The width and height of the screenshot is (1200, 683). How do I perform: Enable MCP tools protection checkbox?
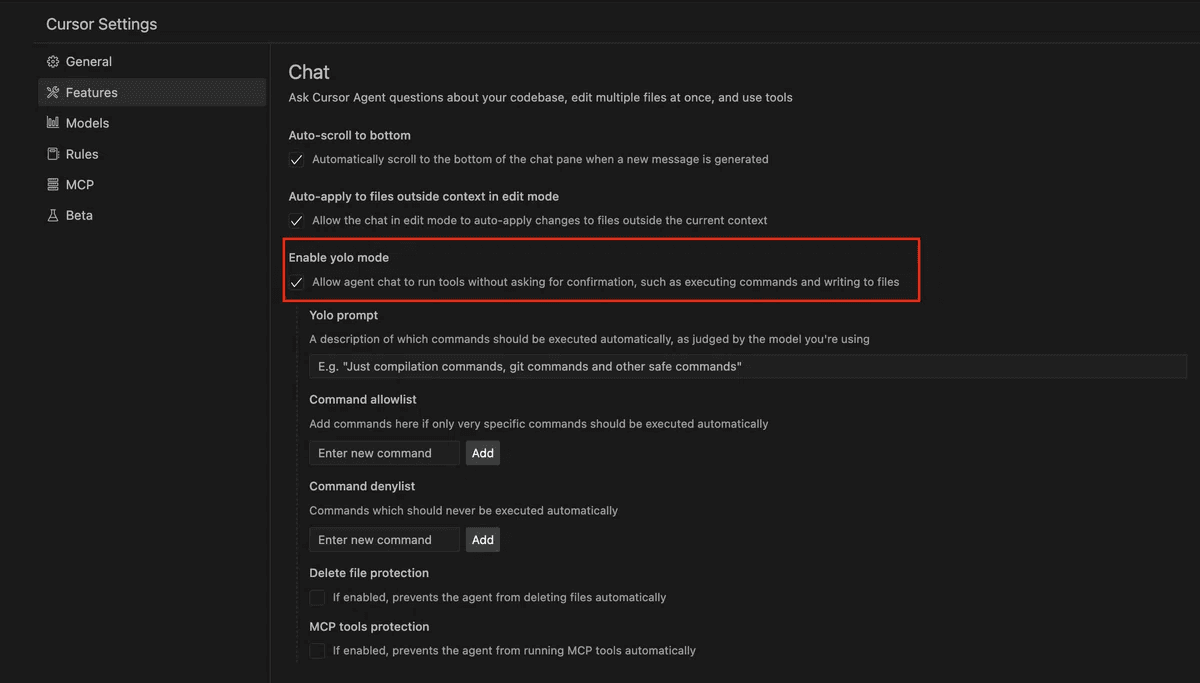[317, 651]
